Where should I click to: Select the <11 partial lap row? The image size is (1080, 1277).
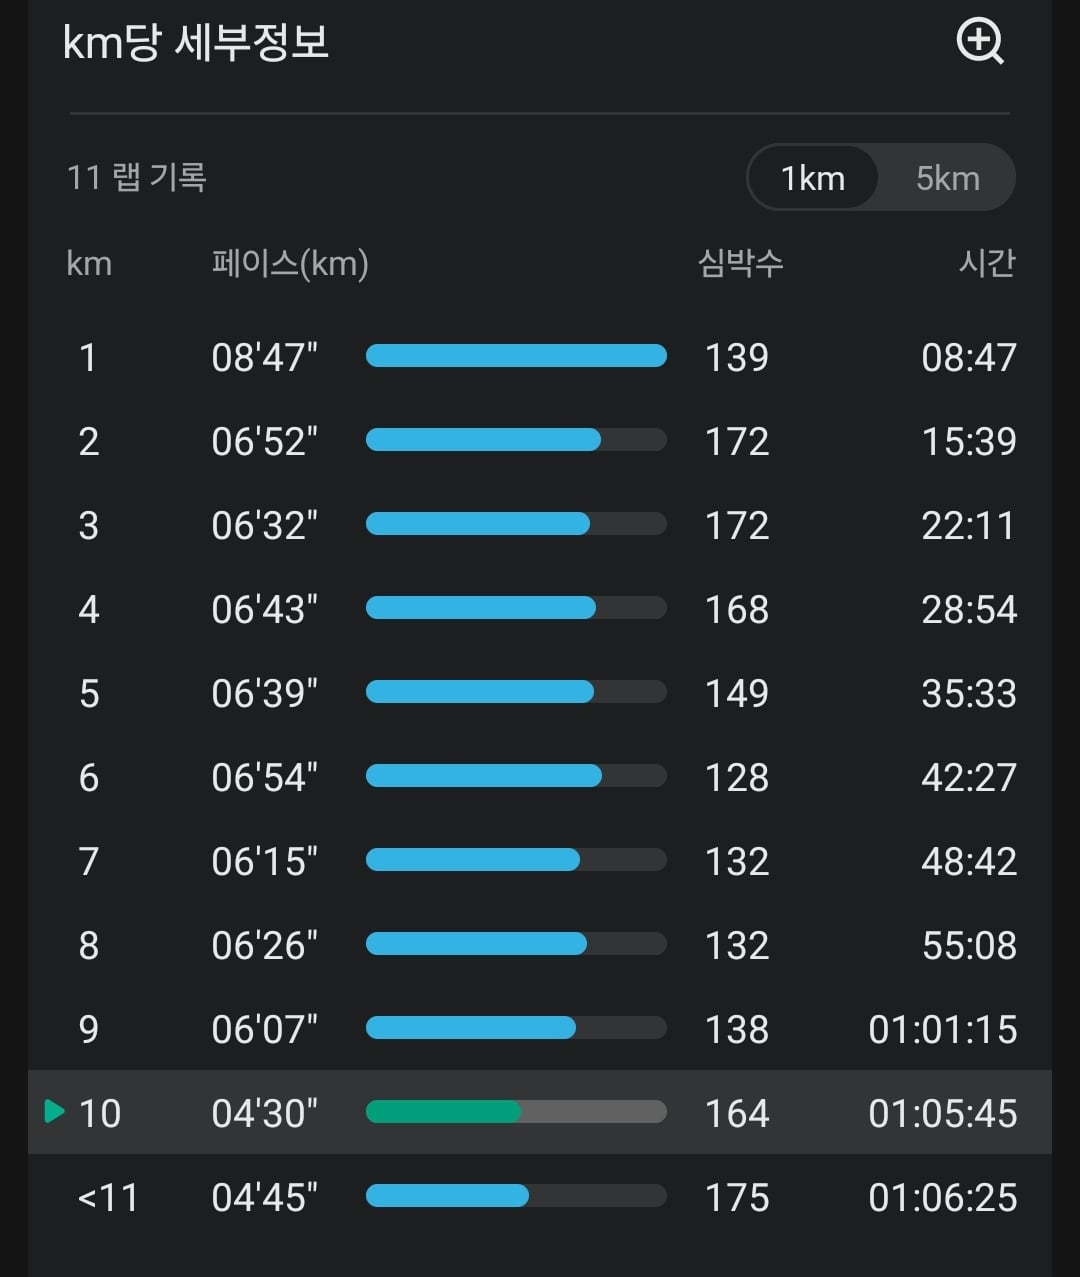[x=540, y=1197]
